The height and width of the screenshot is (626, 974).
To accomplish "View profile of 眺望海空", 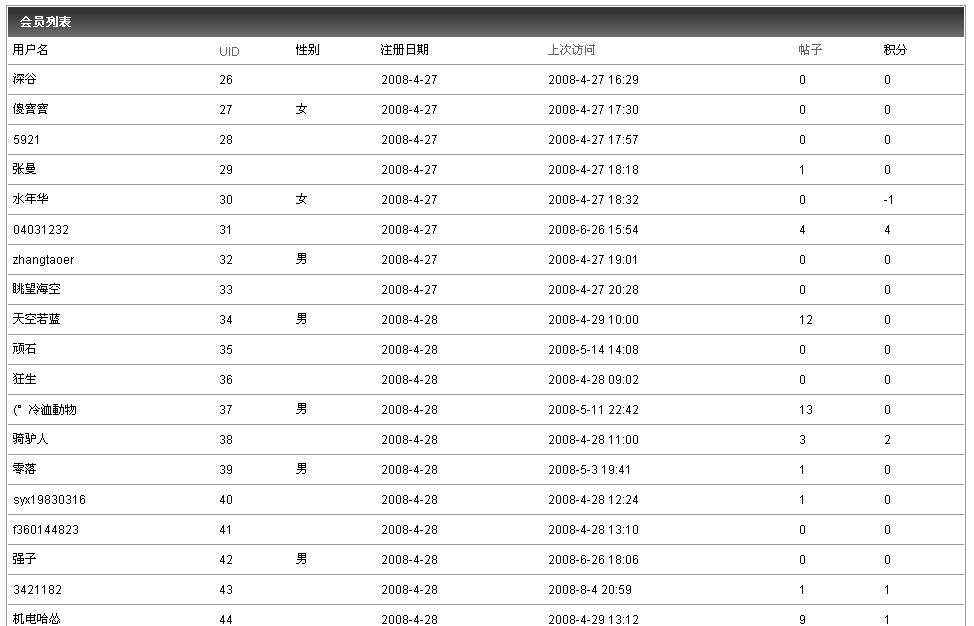I will [36, 290].
